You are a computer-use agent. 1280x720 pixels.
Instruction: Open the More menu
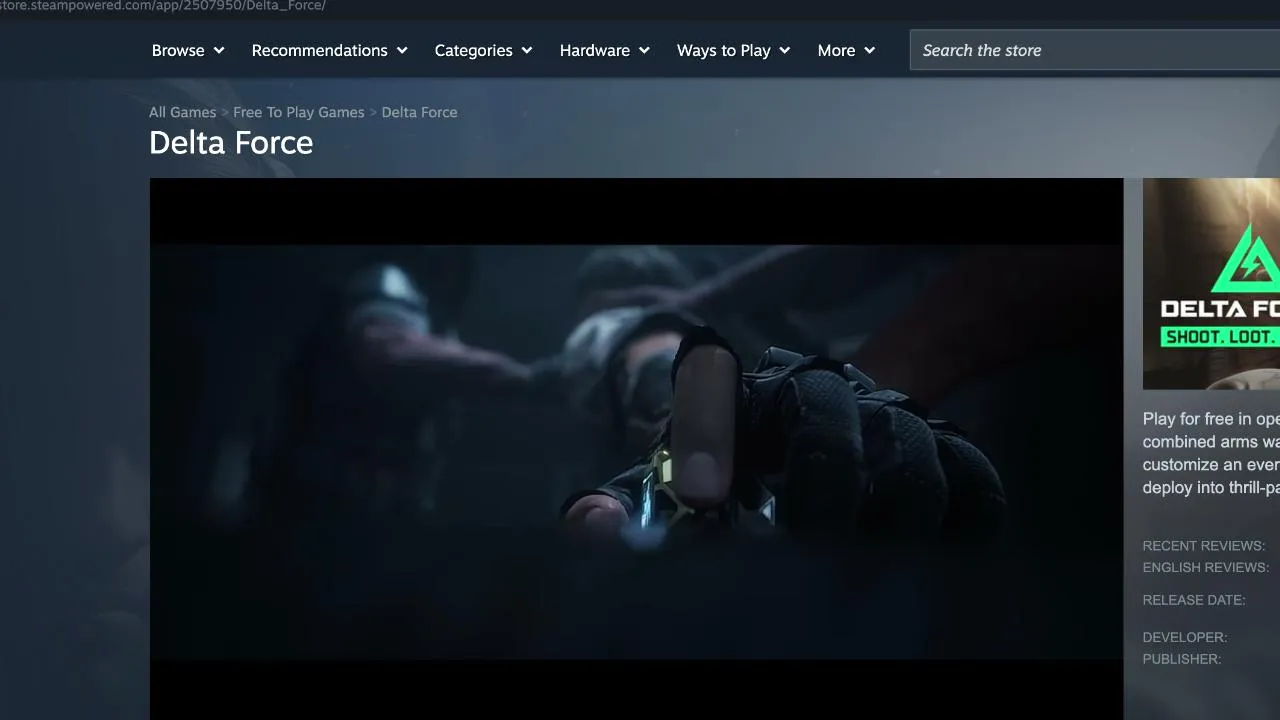[846, 50]
